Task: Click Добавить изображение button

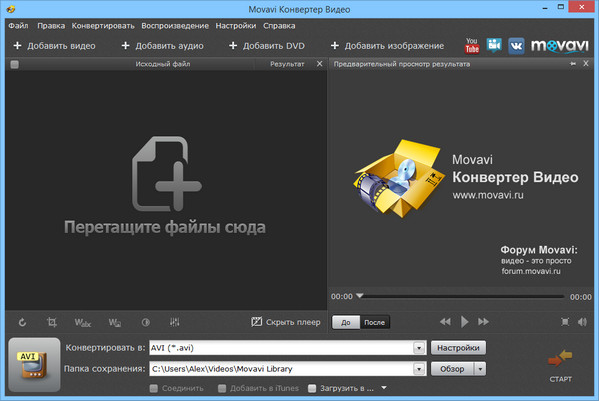Action: click(387, 46)
